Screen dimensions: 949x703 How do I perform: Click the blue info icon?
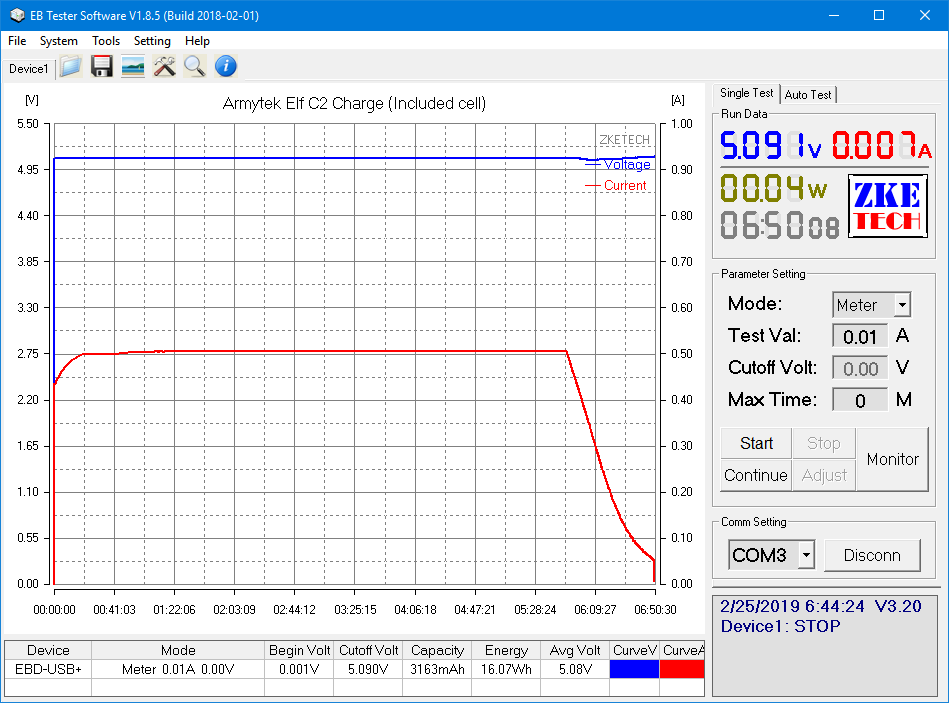tap(226, 66)
